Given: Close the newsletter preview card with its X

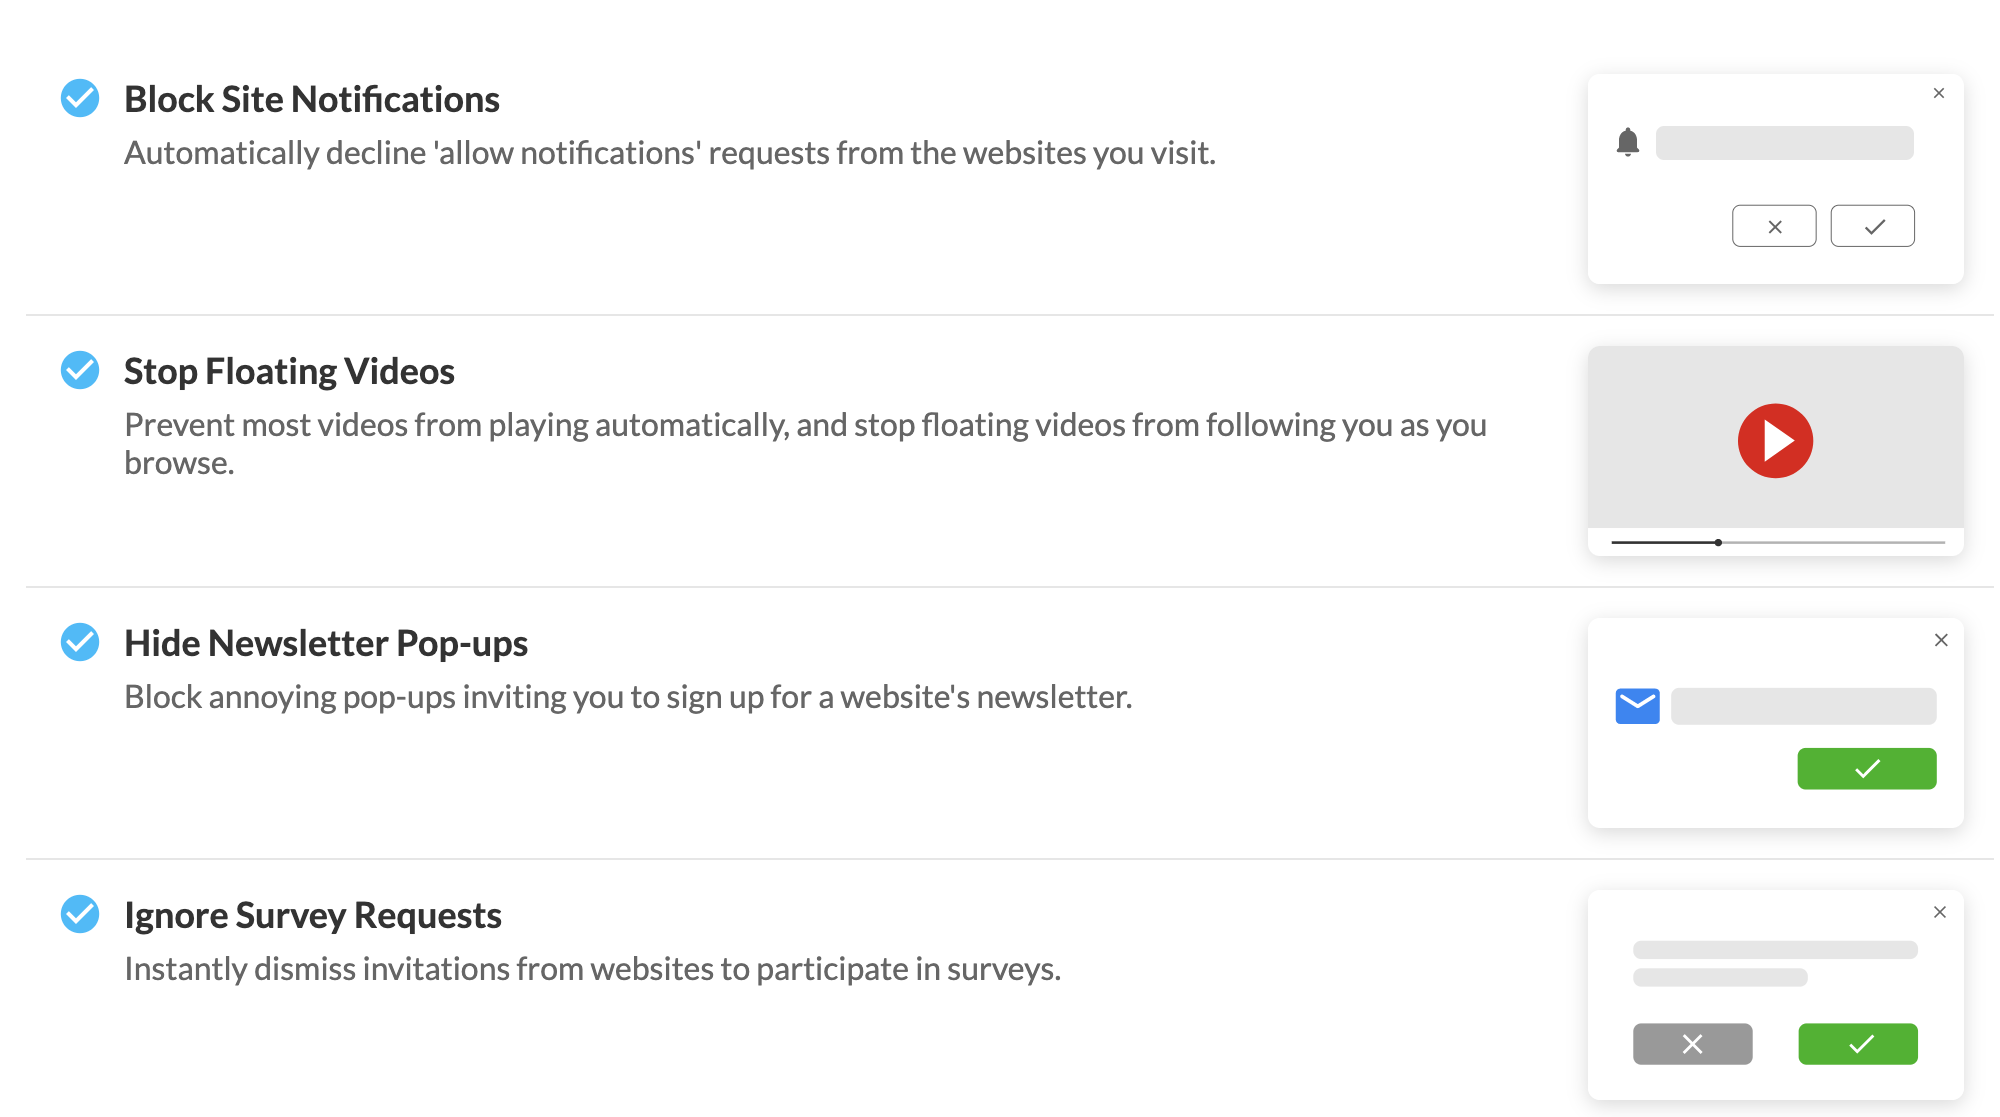Looking at the screenshot, I should 1941,640.
